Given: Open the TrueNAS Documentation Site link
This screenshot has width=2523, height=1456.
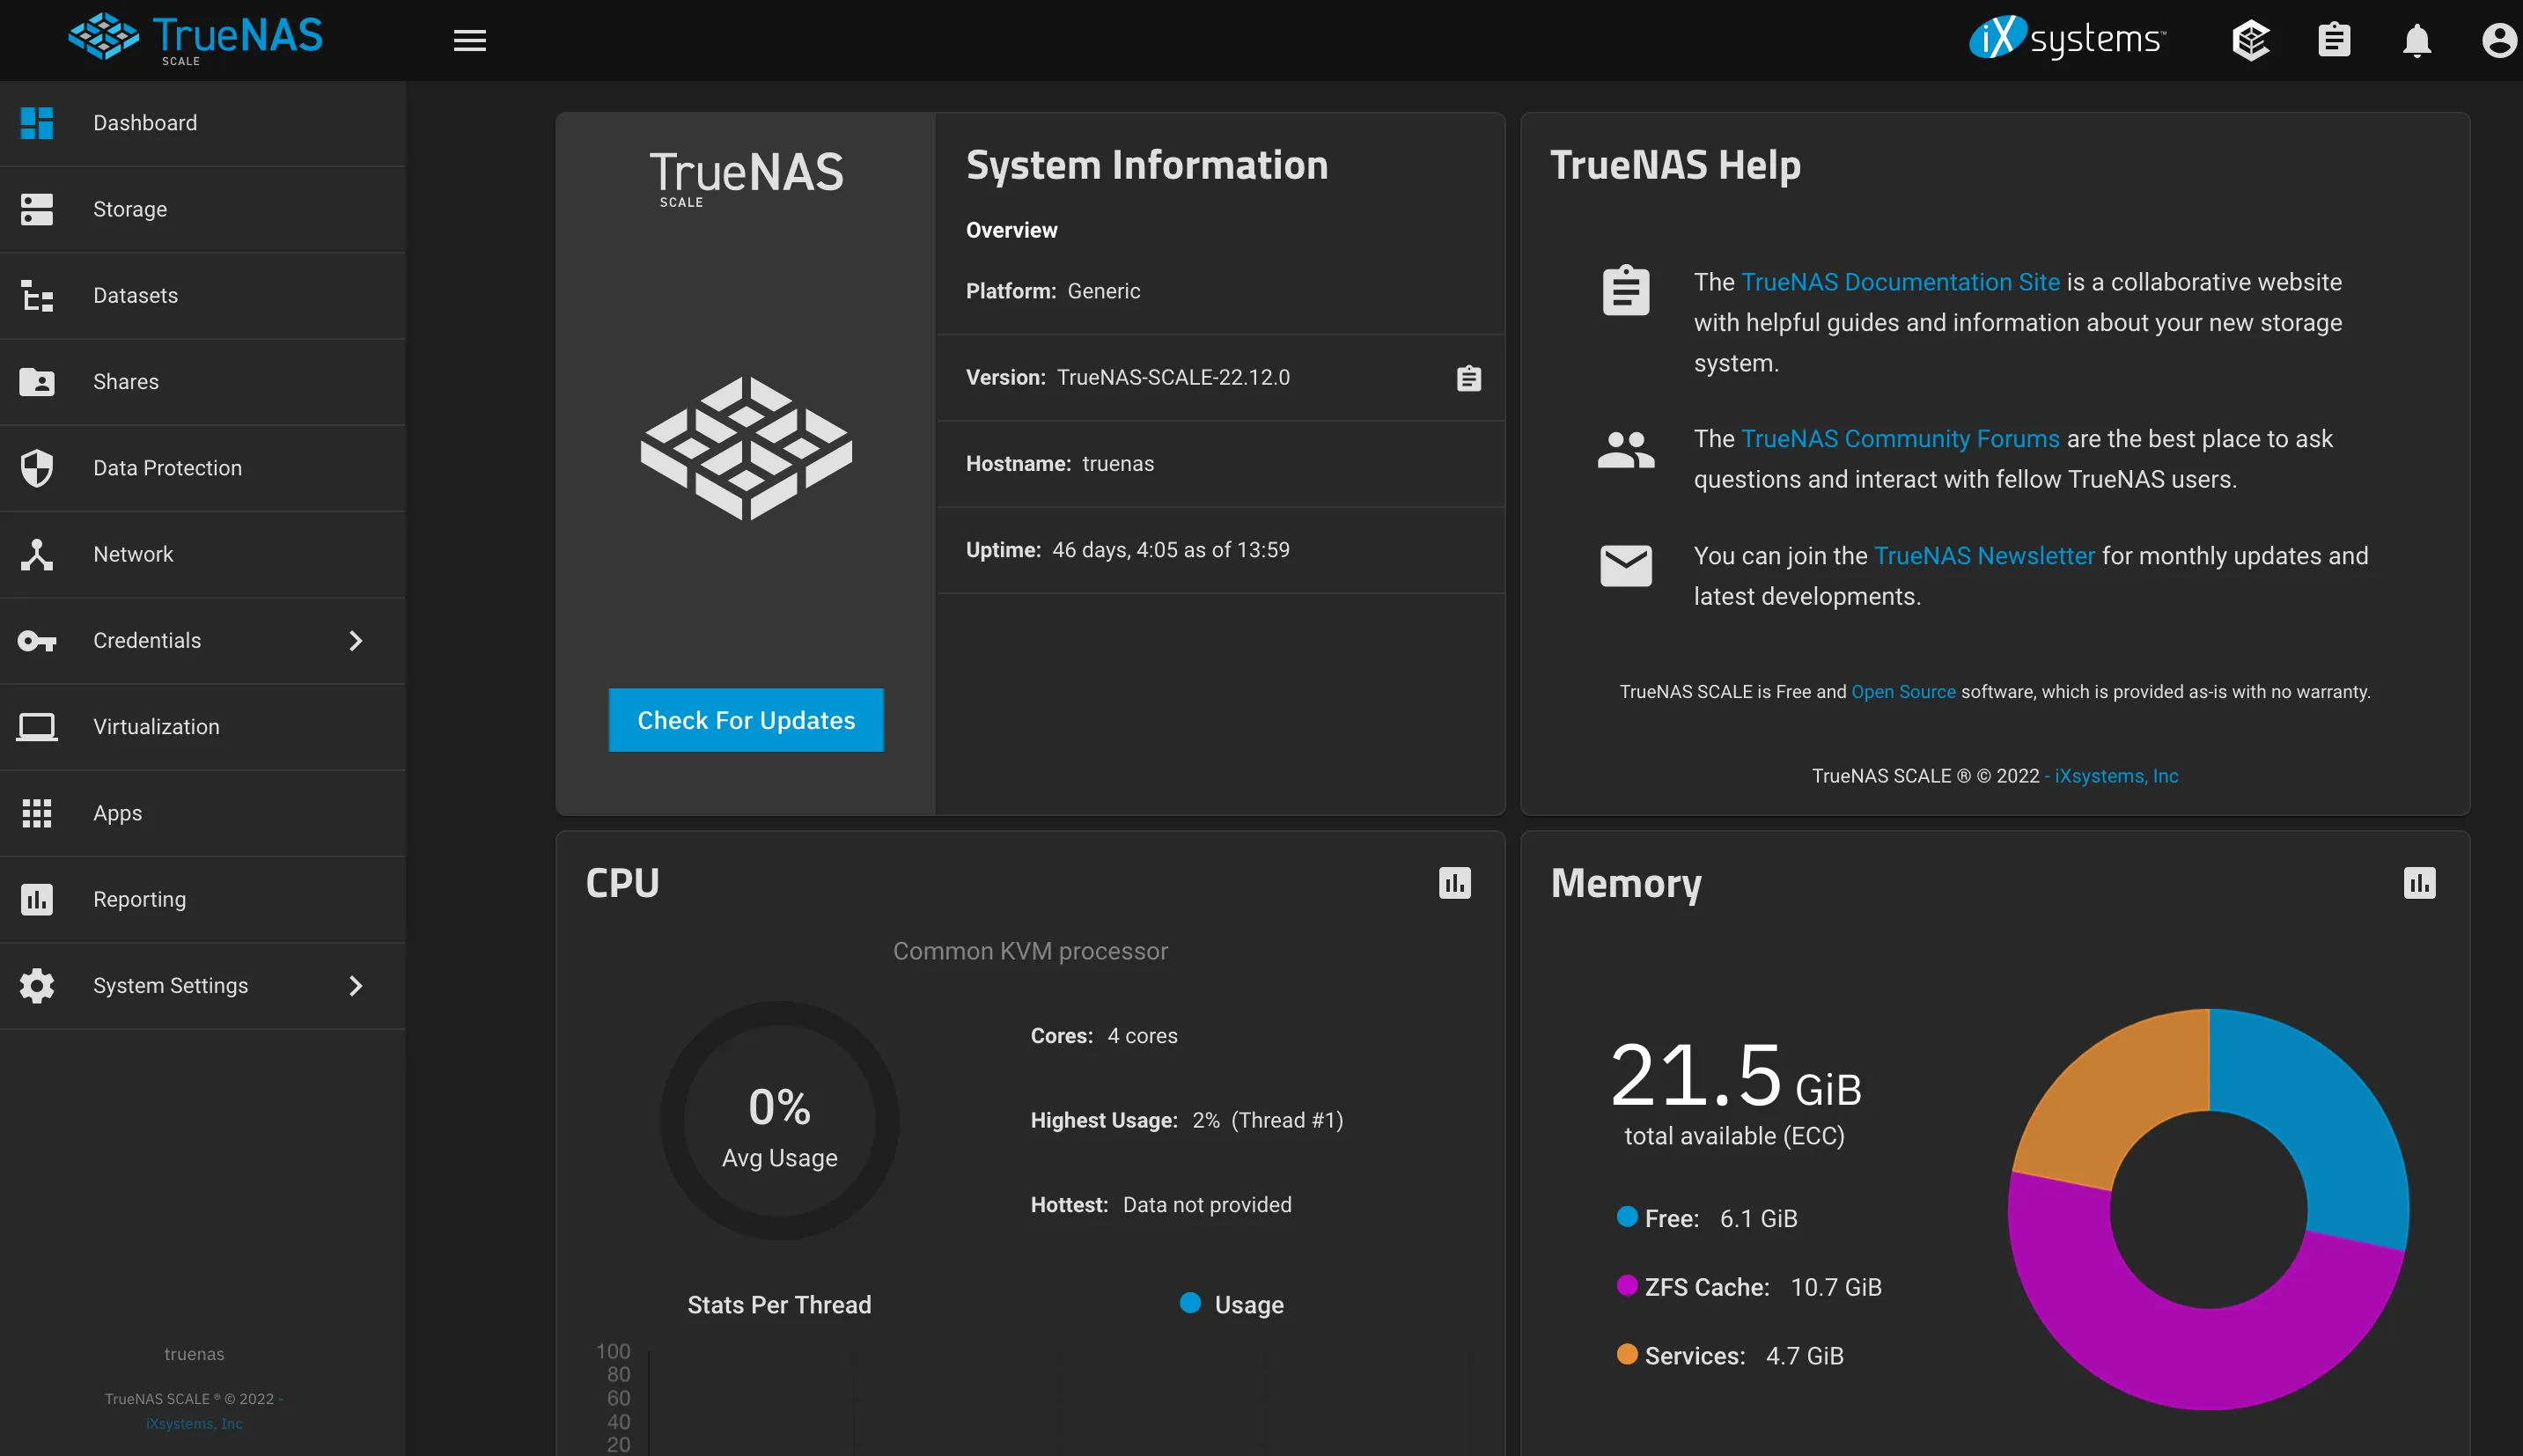Looking at the screenshot, I should coord(1899,282).
